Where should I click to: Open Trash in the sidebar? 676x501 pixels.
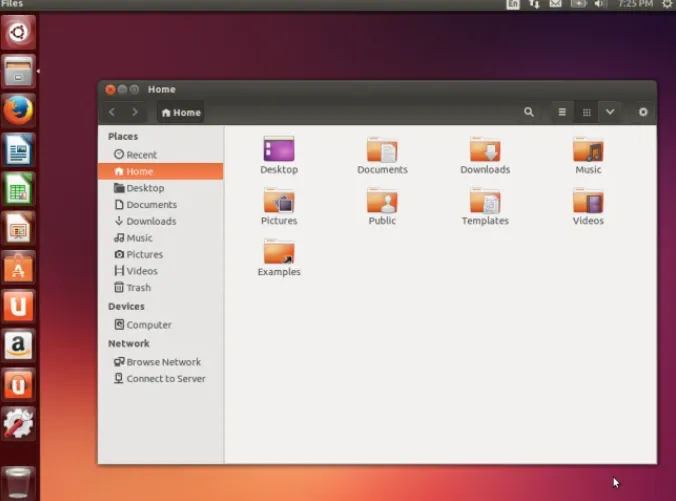point(138,288)
